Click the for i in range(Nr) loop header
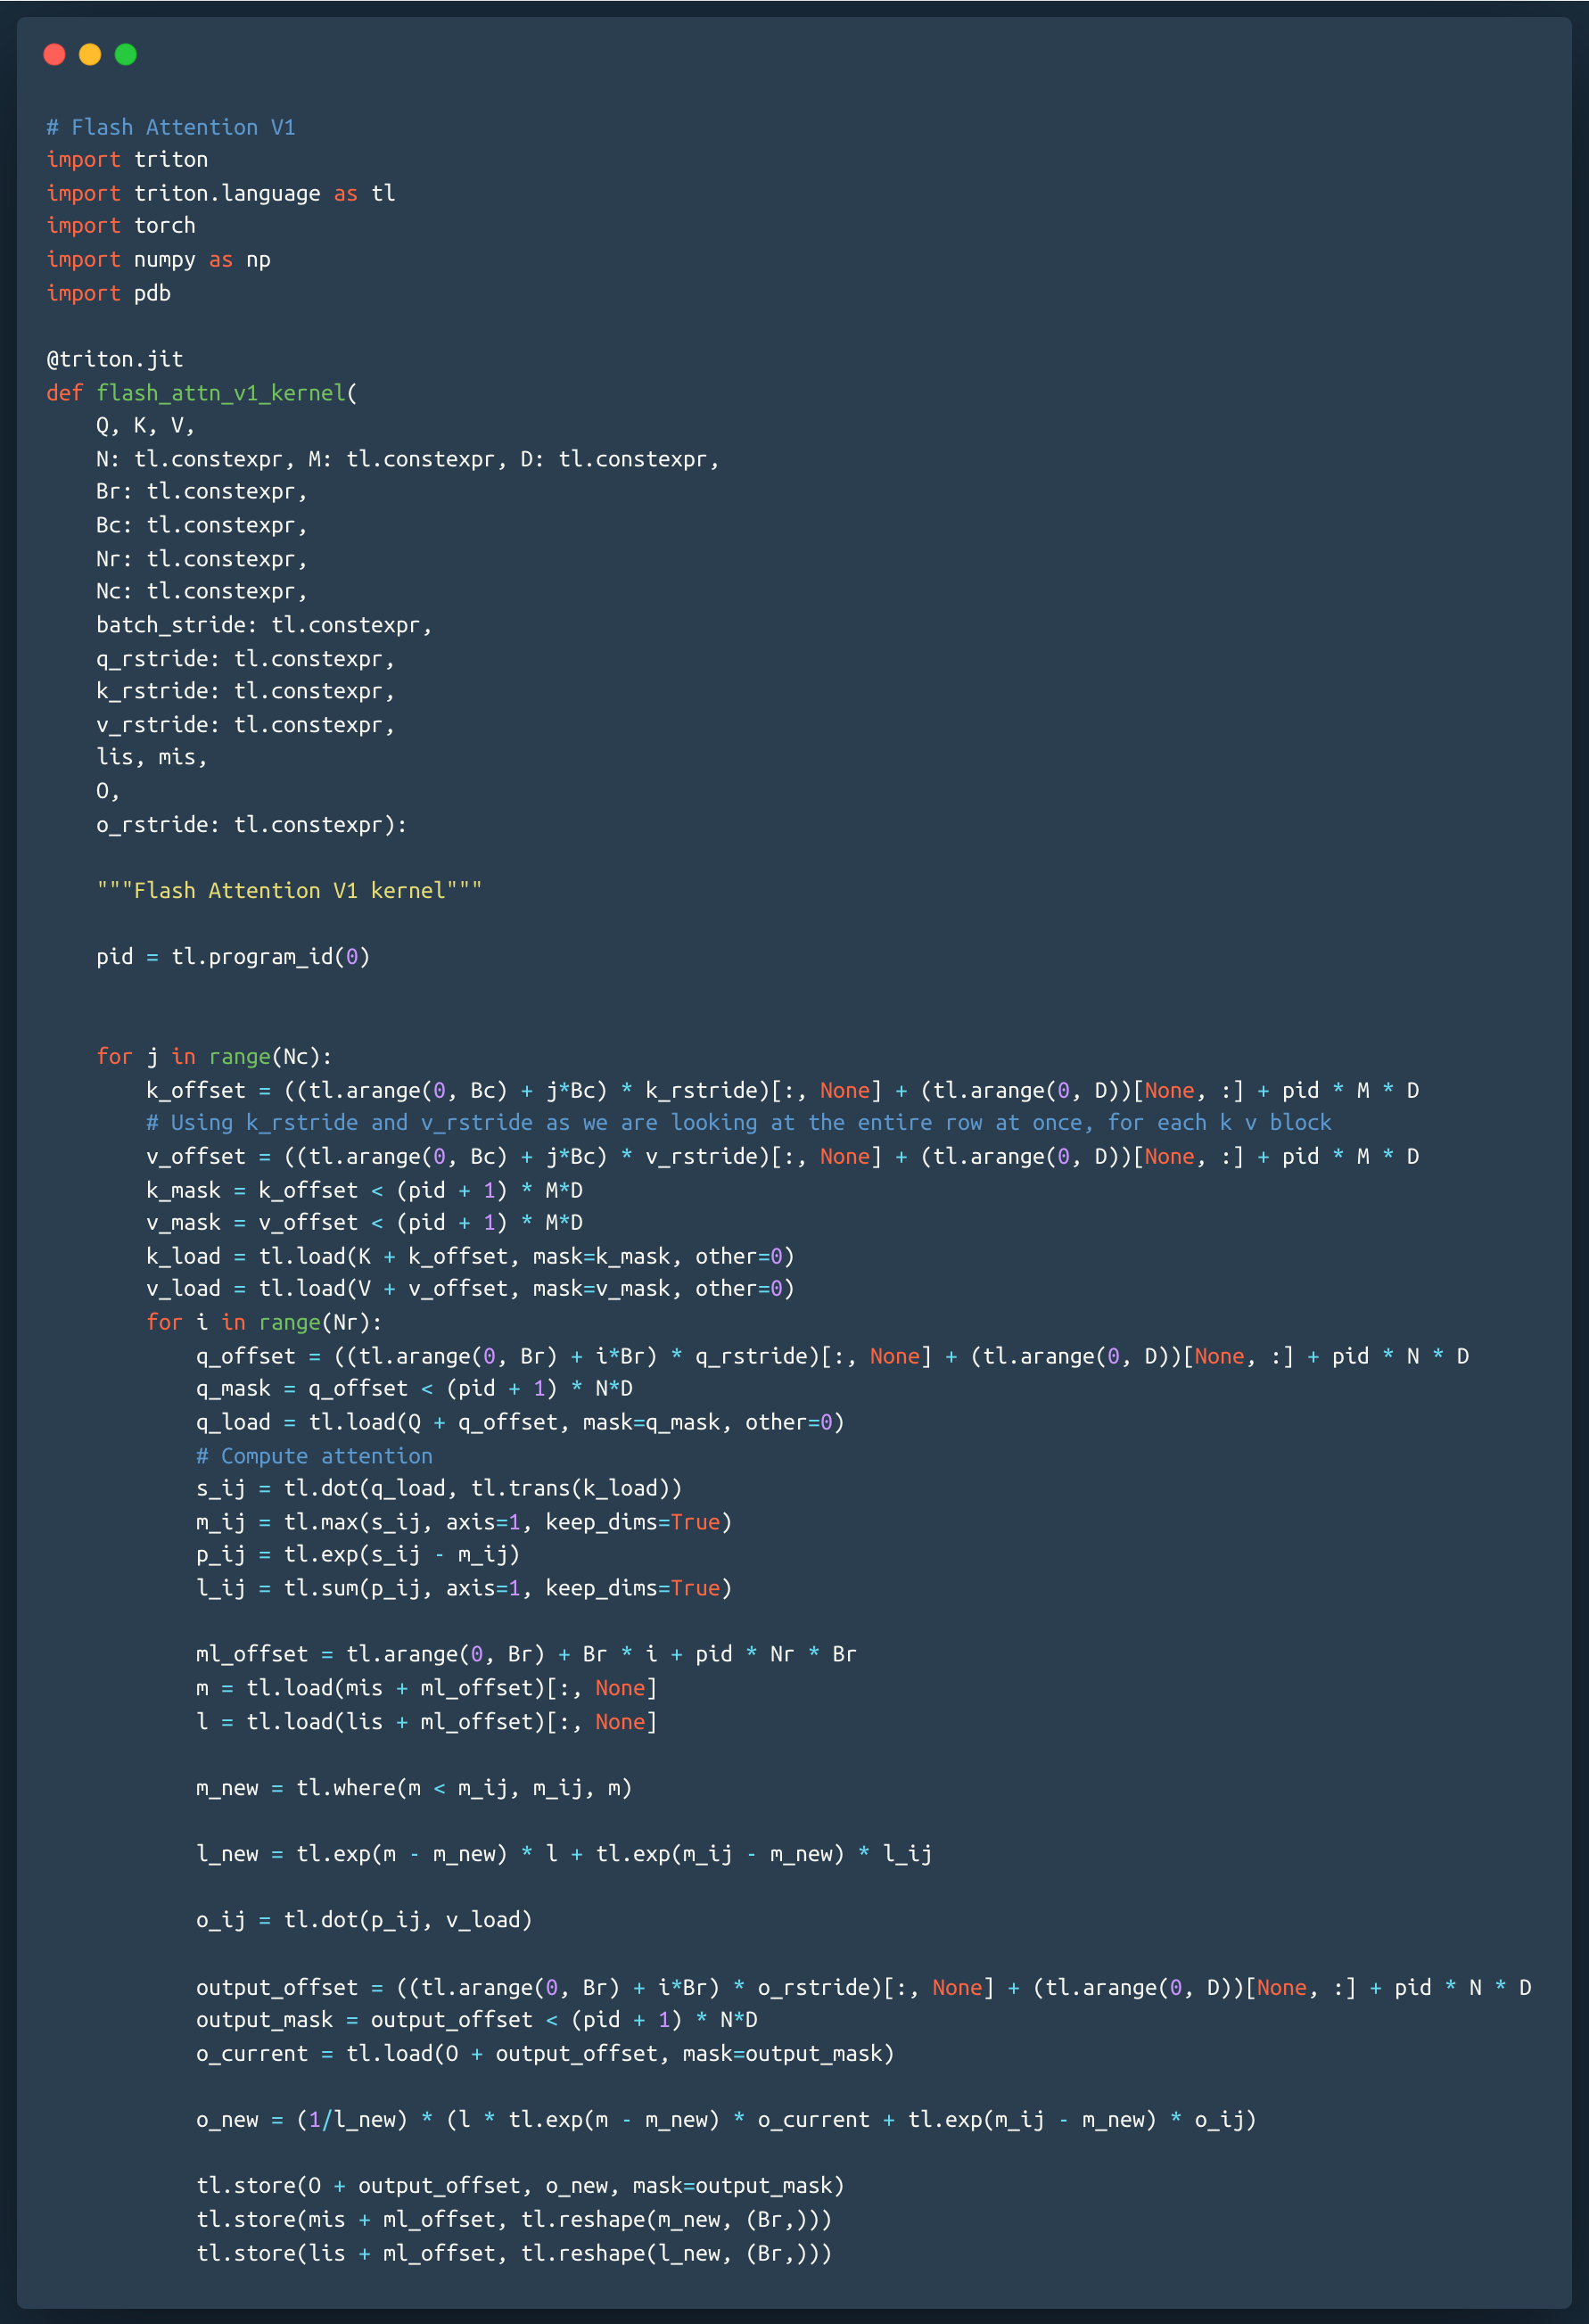 (x=263, y=1322)
